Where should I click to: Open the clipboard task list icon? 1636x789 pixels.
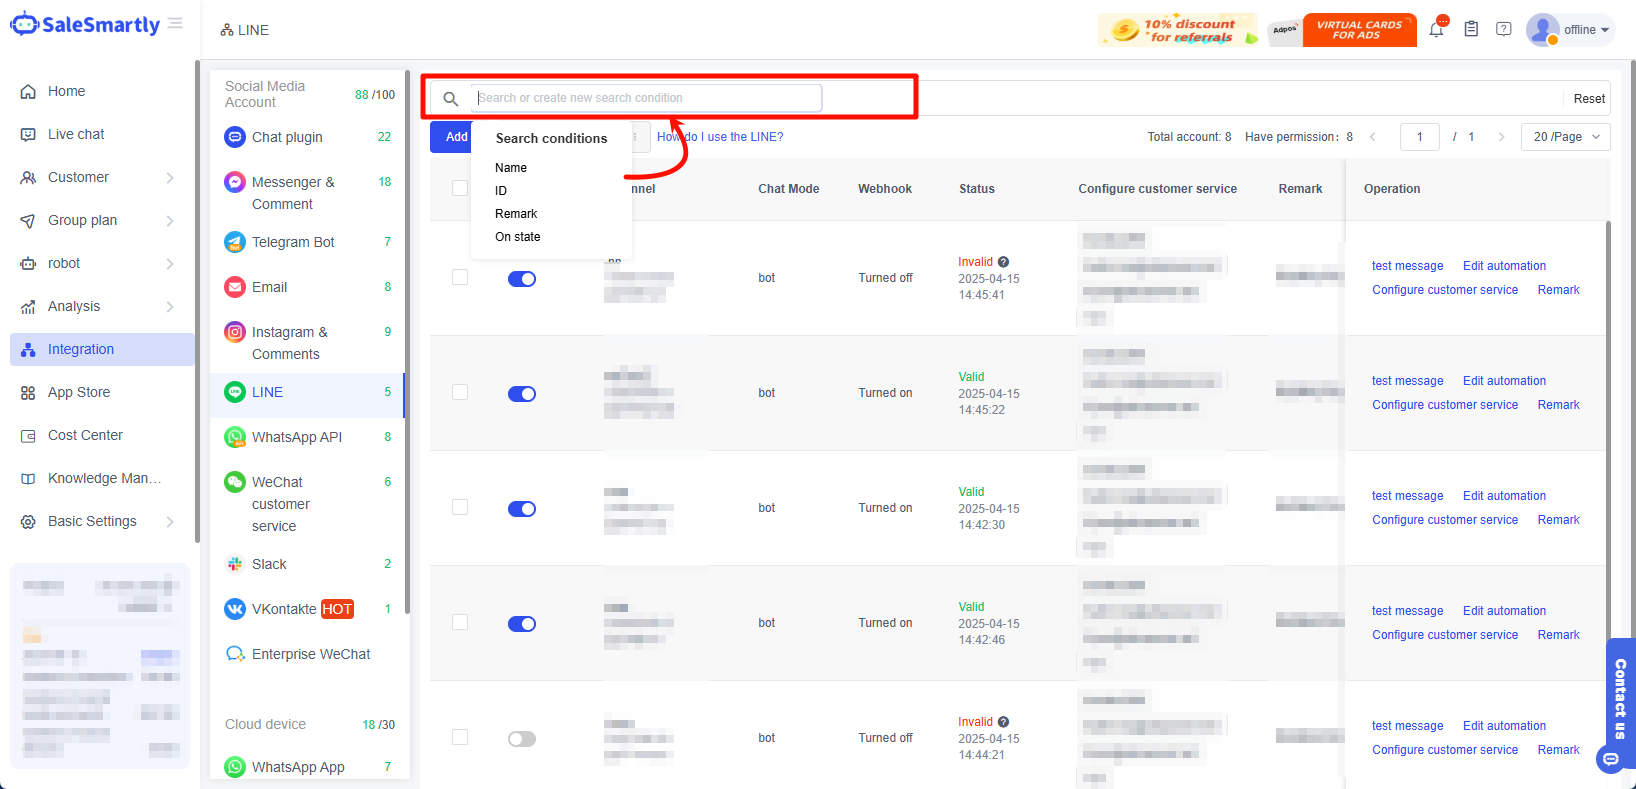click(1471, 30)
